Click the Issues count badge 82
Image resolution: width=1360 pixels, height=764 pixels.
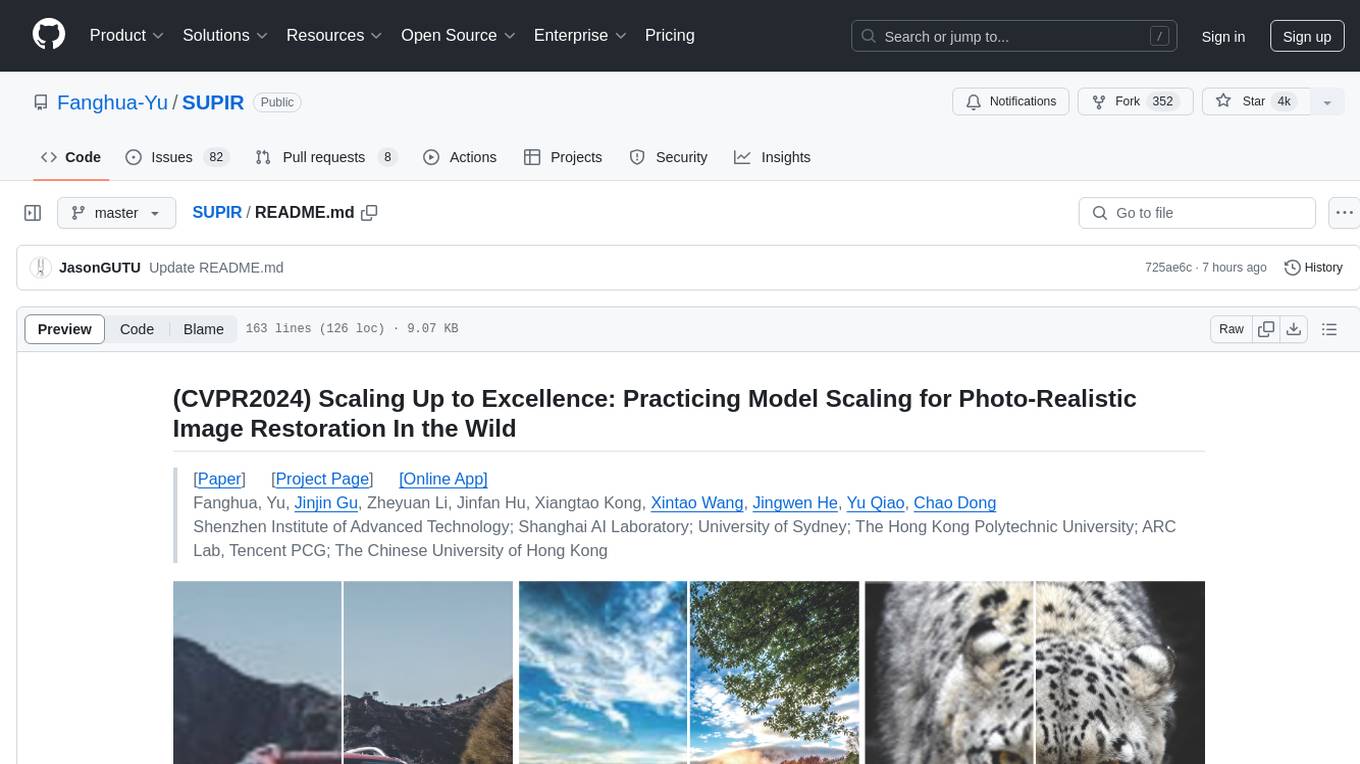[215, 157]
